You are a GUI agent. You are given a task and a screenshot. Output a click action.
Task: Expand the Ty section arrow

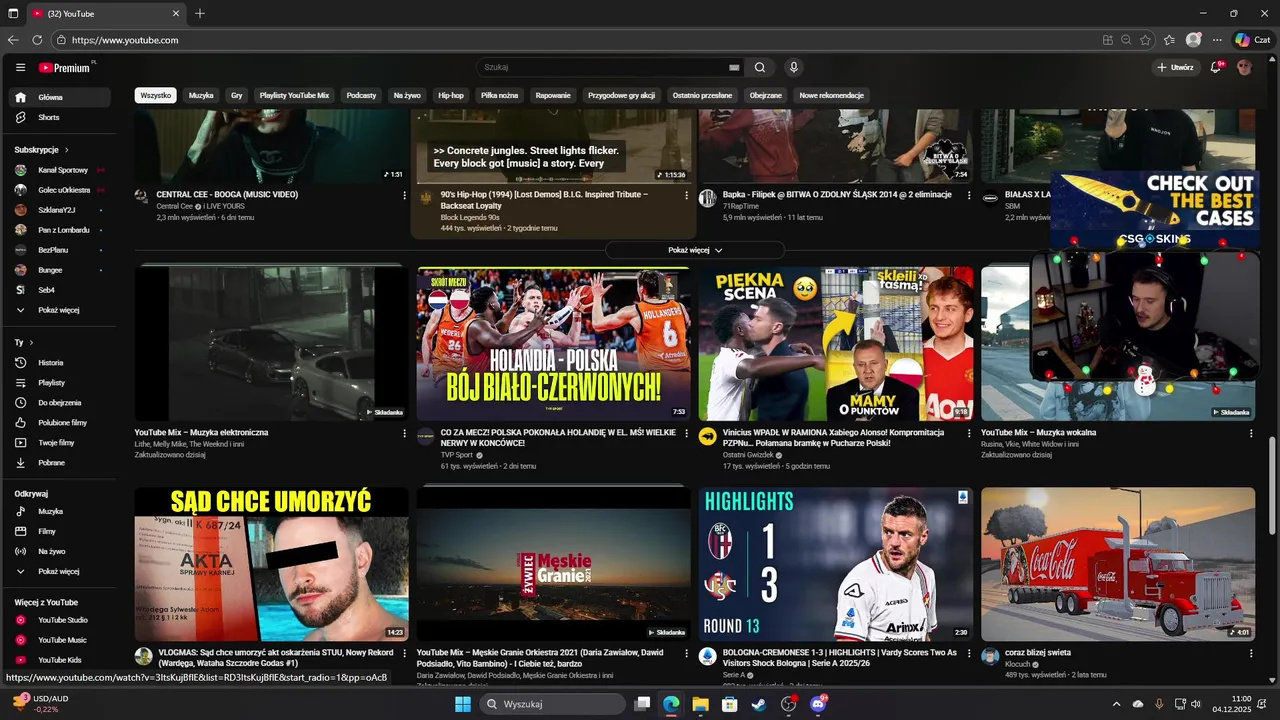(x=31, y=342)
